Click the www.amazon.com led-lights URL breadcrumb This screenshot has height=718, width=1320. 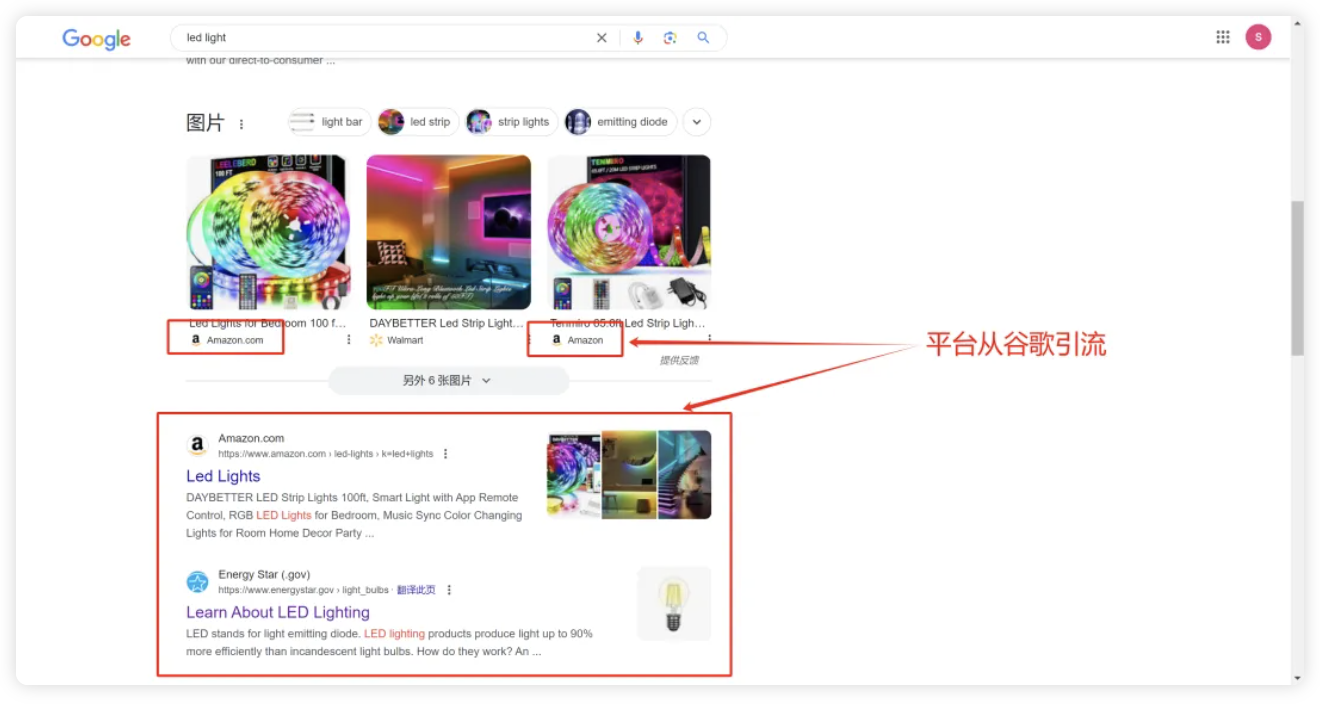click(326, 454)
